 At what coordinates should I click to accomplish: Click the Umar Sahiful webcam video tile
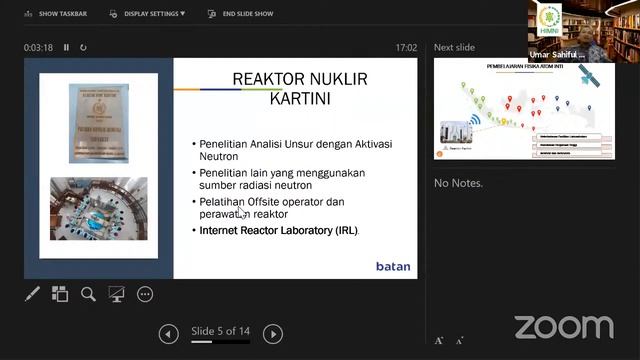[584, 31]
